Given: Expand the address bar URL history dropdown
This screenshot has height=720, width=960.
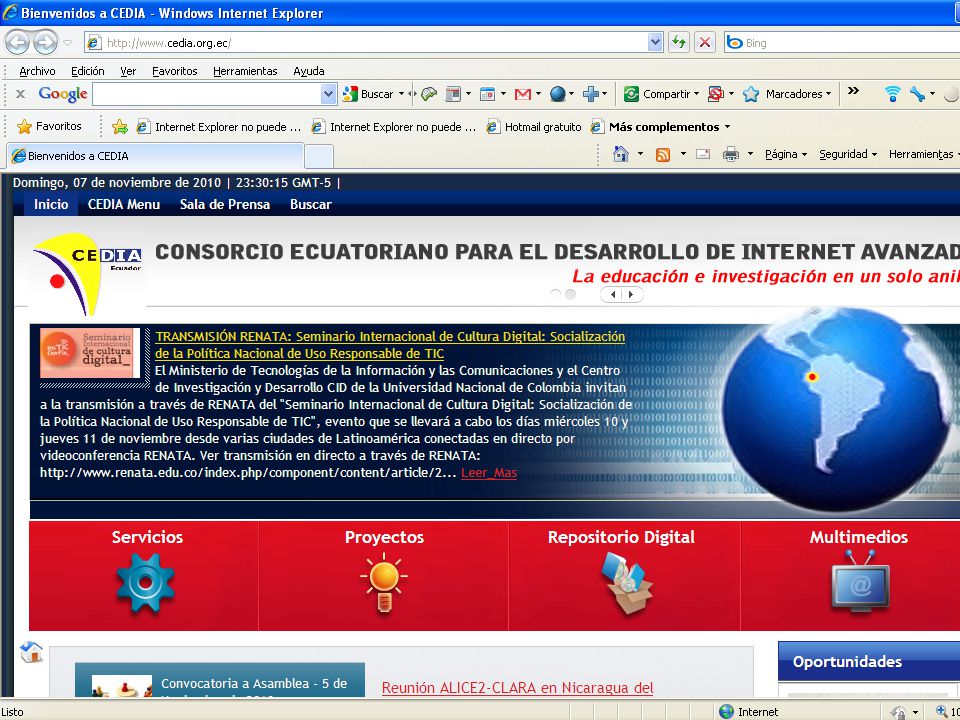Looking at the screenshot, I should point(654,42).
